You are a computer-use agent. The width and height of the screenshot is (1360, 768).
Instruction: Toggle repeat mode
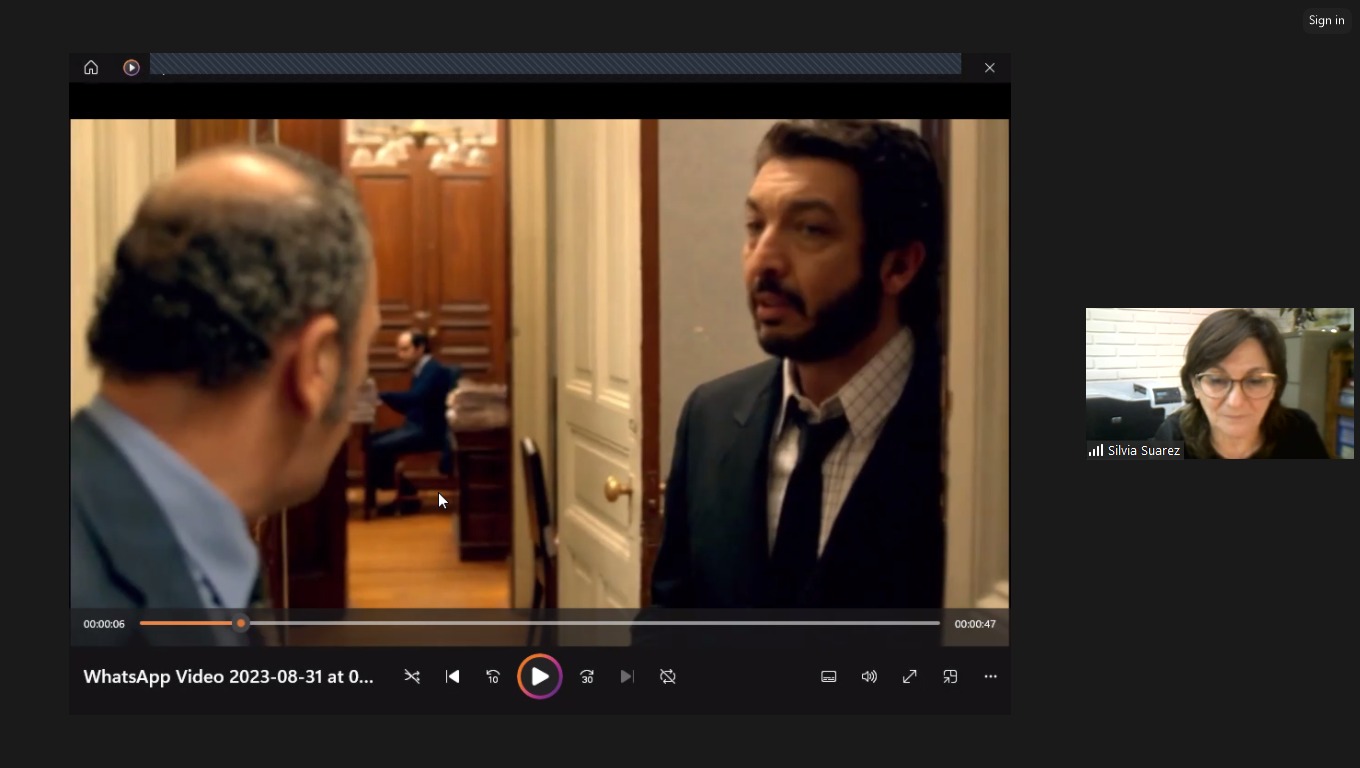point(668,677)
